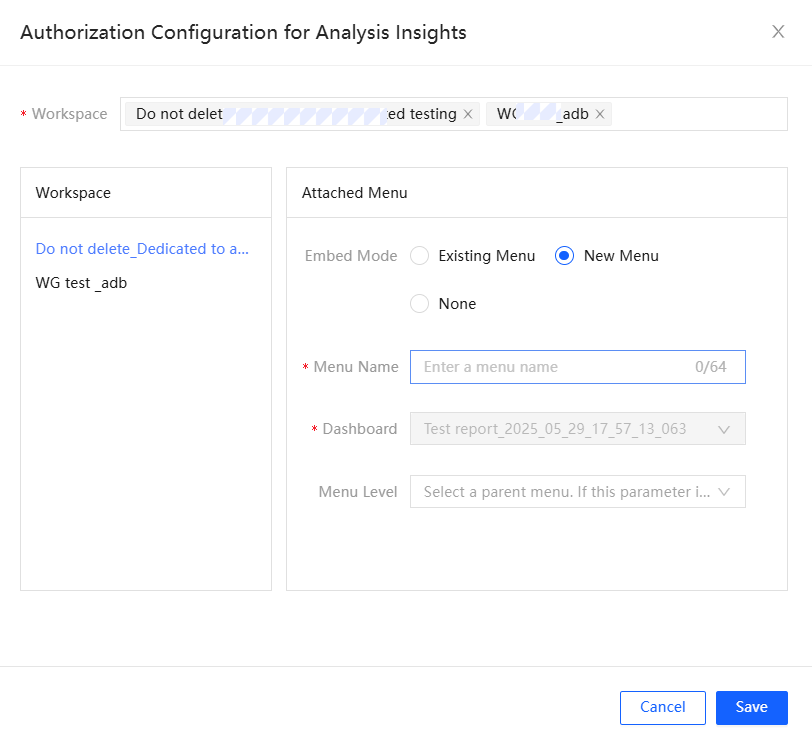Select the Existing Menu radio option
Image resolution: width=812 pixels, height=744 pixels.
420,256
